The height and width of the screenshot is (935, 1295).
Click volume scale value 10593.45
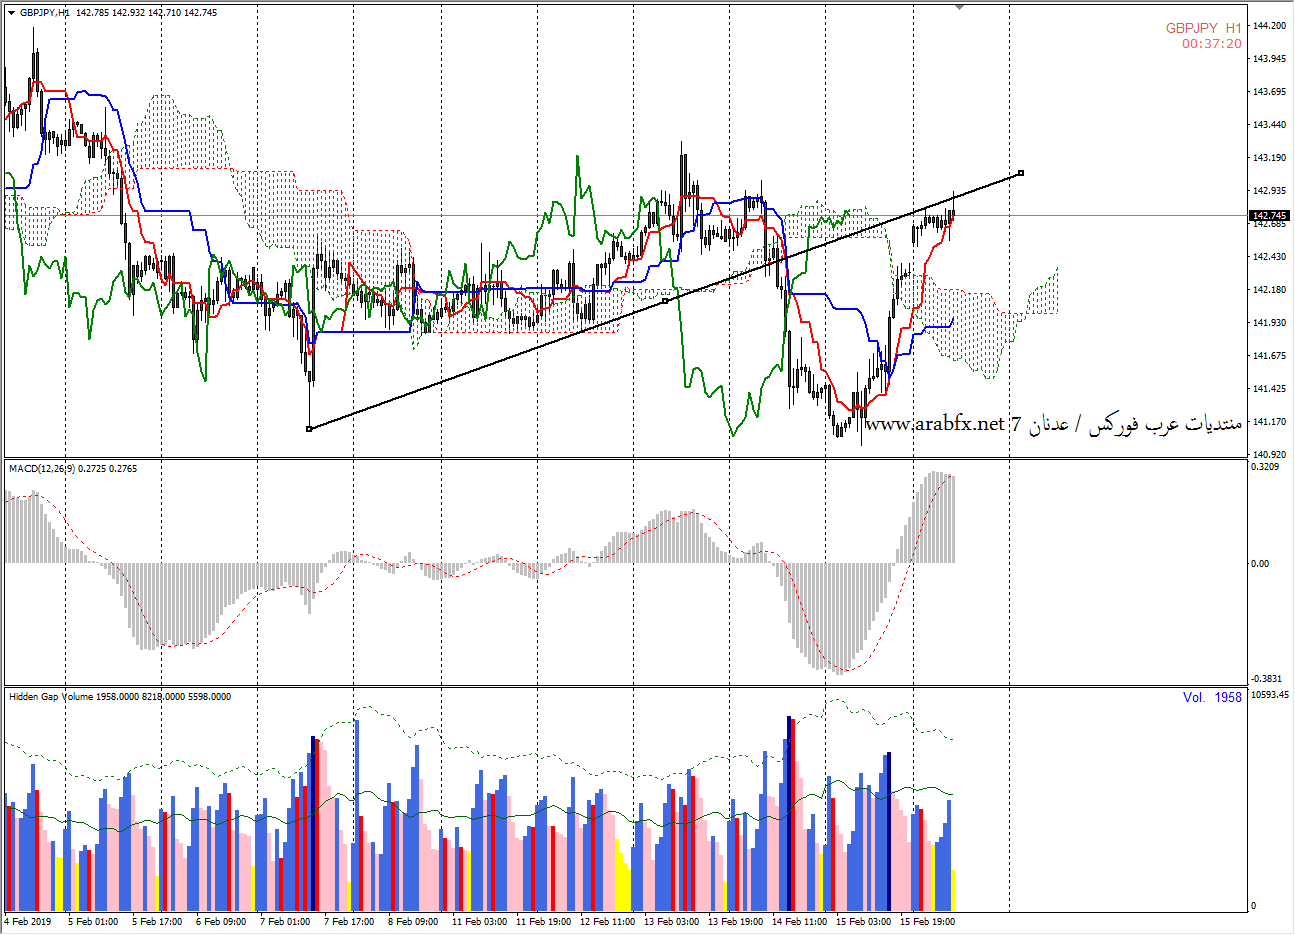coord(1271,695)
